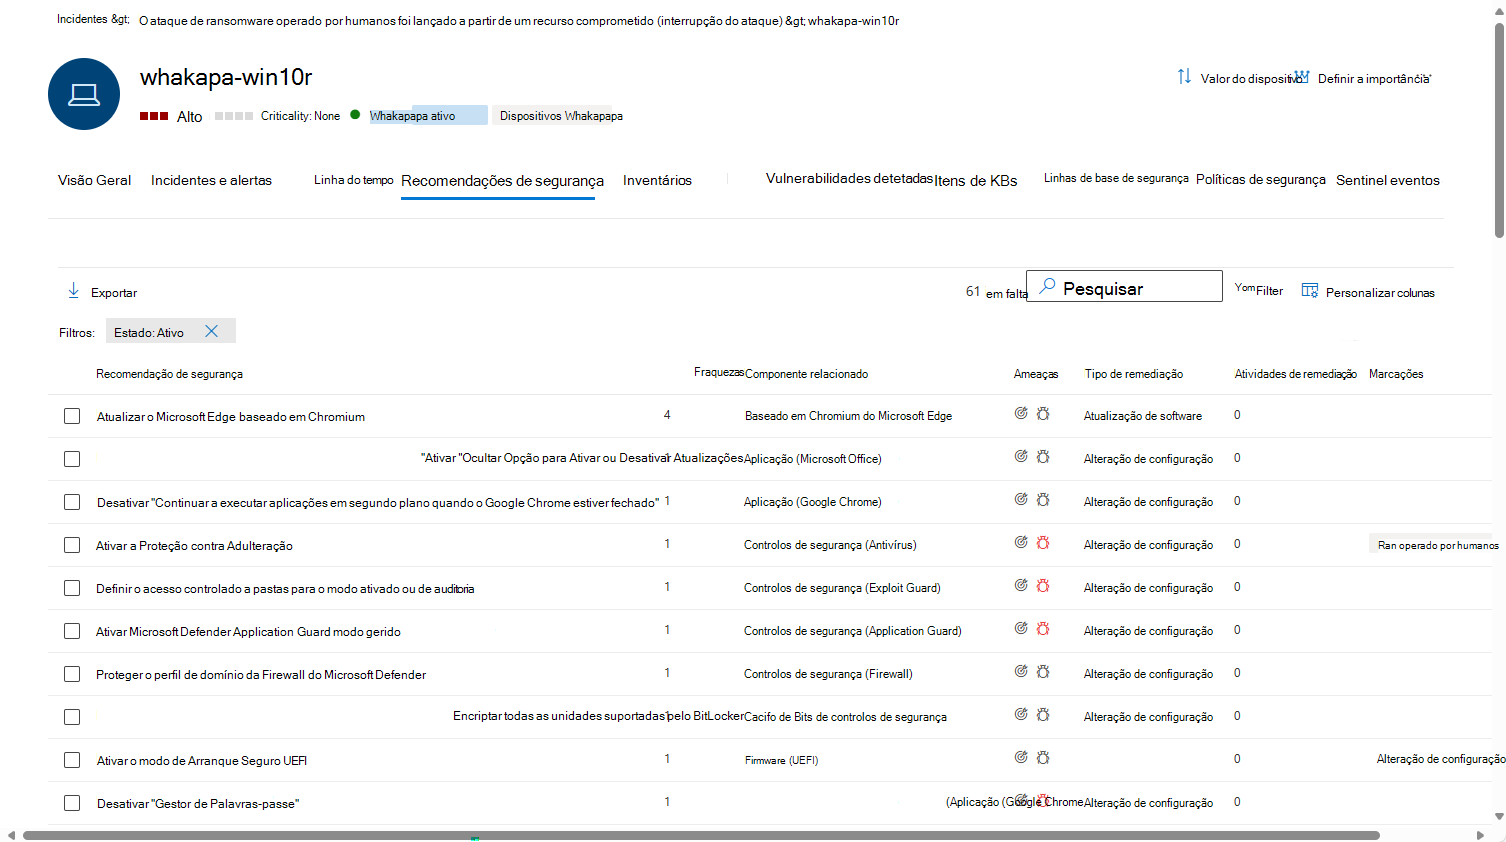Viewport: 1506px width, 842px height.
Task: Click the Personalizar colunas table icon
Action: coord(1310,290)
